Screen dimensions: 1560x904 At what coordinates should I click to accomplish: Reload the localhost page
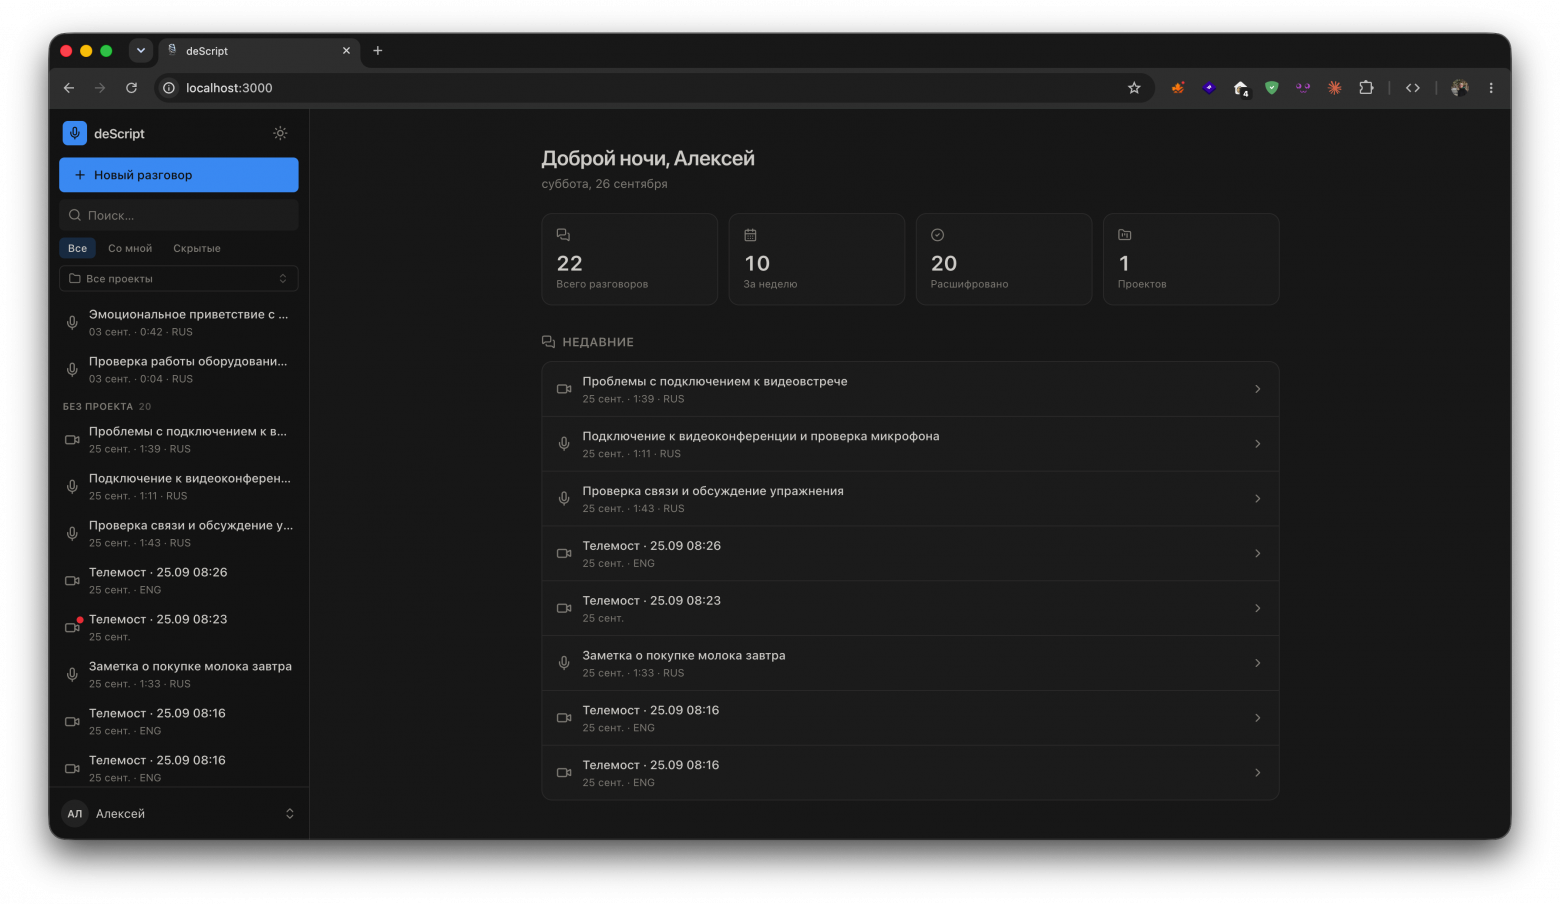click(131, 88)
